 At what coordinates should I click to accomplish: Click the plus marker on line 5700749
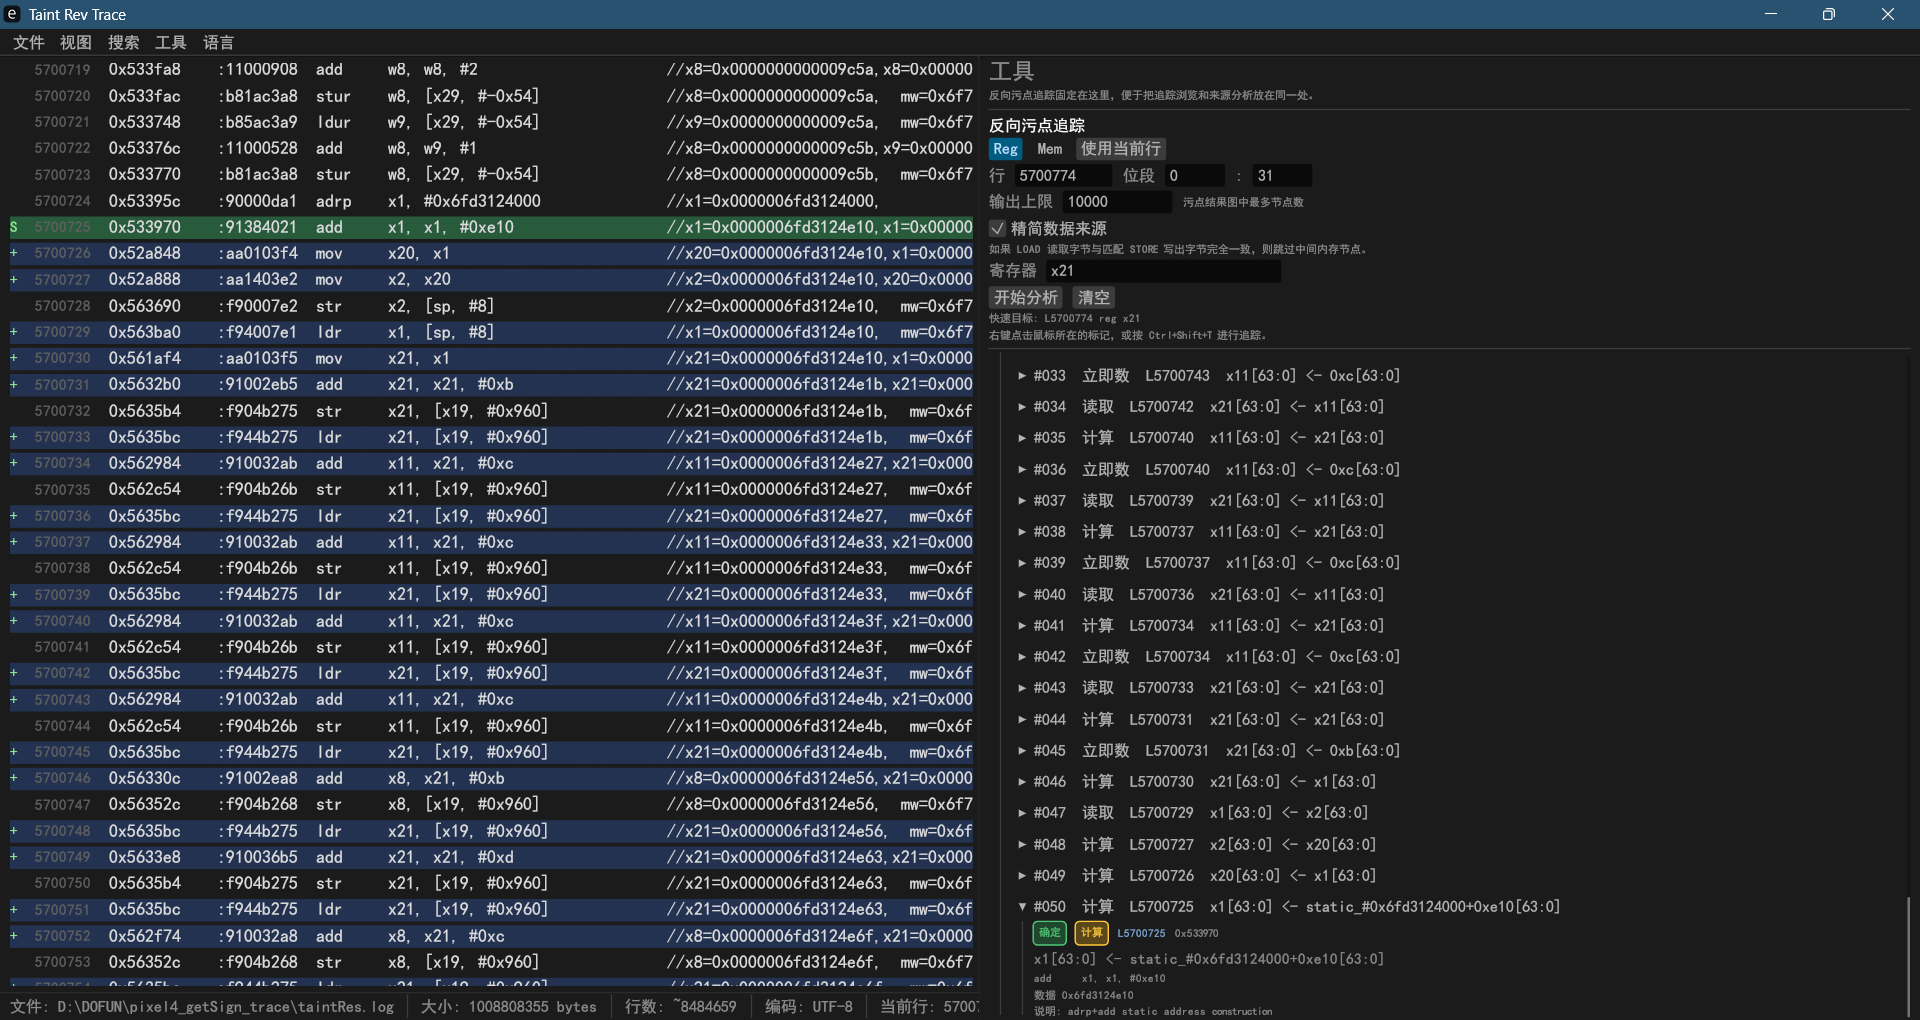[x=14, y=857]
